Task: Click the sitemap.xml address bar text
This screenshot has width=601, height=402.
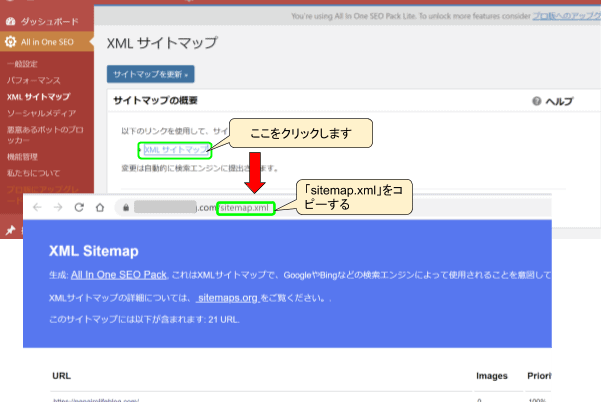Action: tap(245, 207)
